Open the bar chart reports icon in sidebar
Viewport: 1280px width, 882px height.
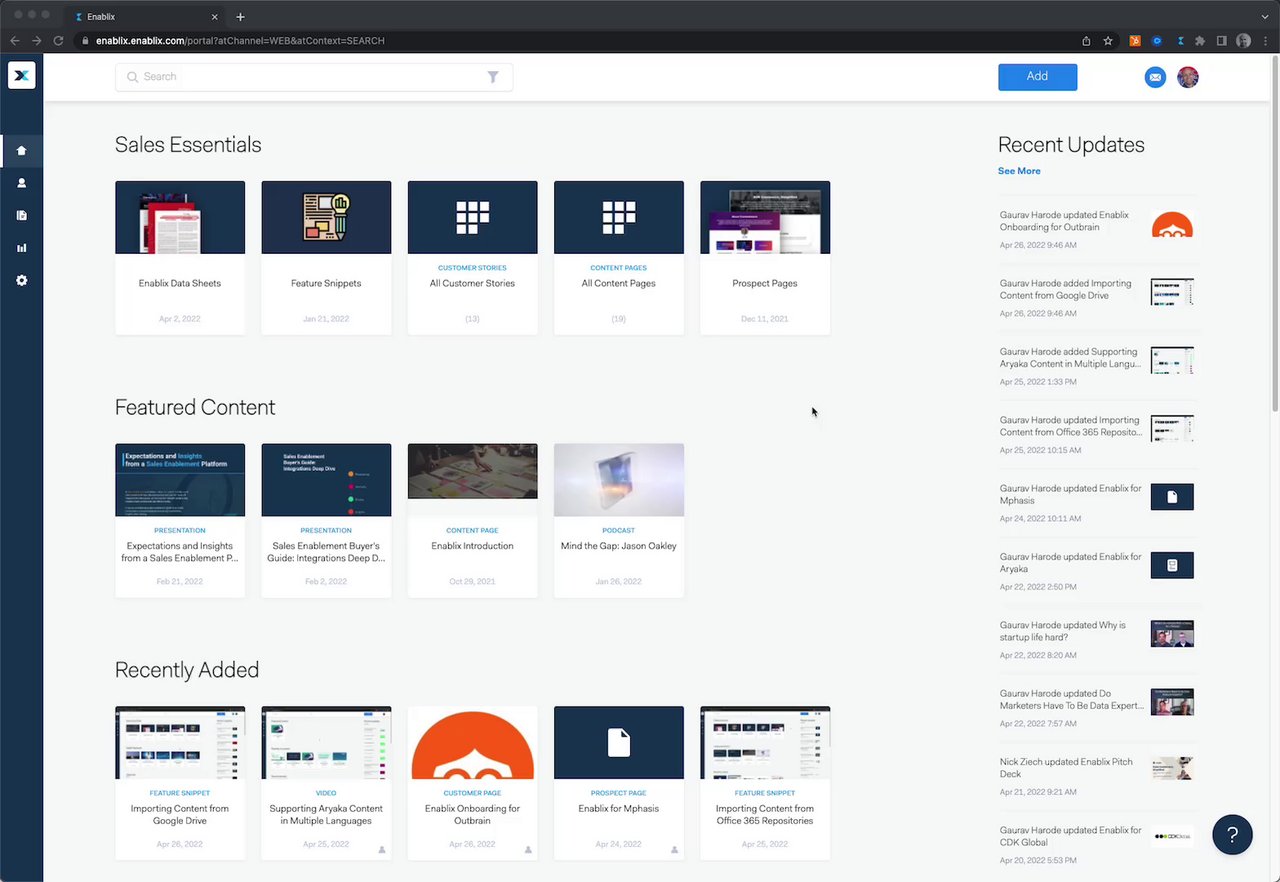[22, 248]
